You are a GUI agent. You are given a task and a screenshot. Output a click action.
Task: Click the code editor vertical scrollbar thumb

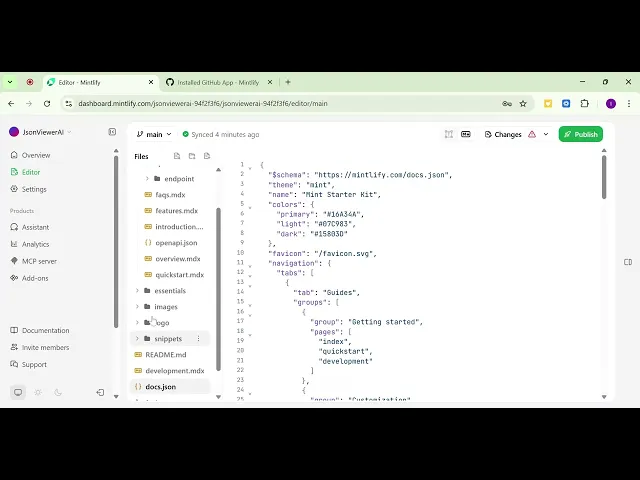[604, 178]
